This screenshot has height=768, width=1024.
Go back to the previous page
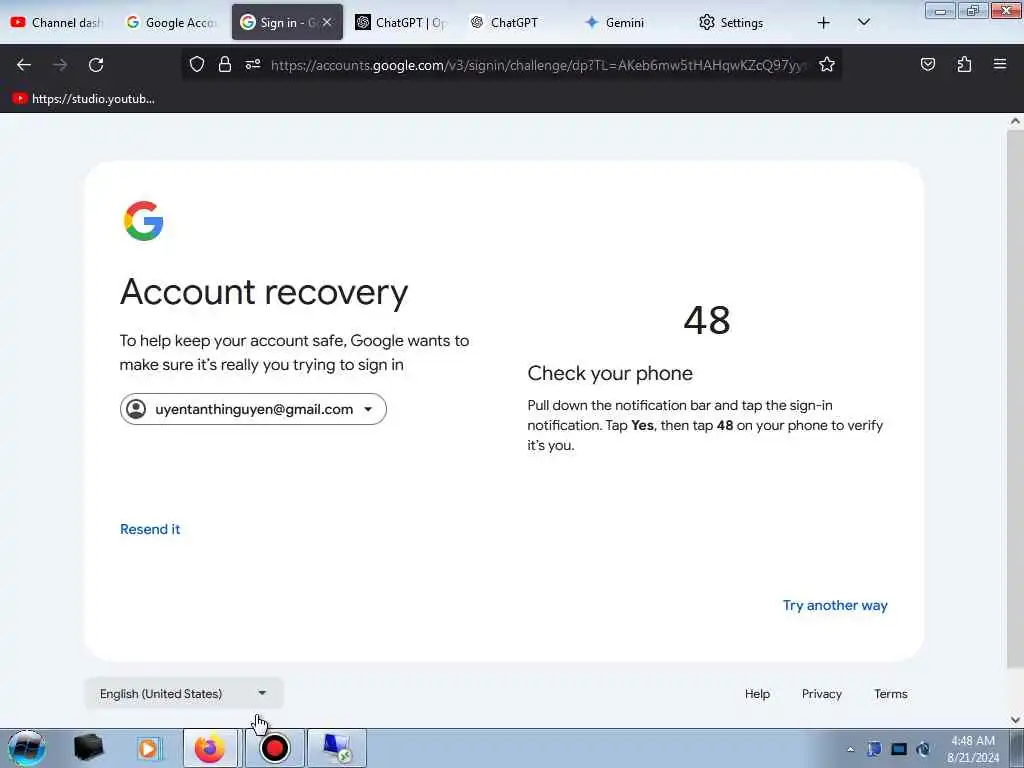pos(24,65)
